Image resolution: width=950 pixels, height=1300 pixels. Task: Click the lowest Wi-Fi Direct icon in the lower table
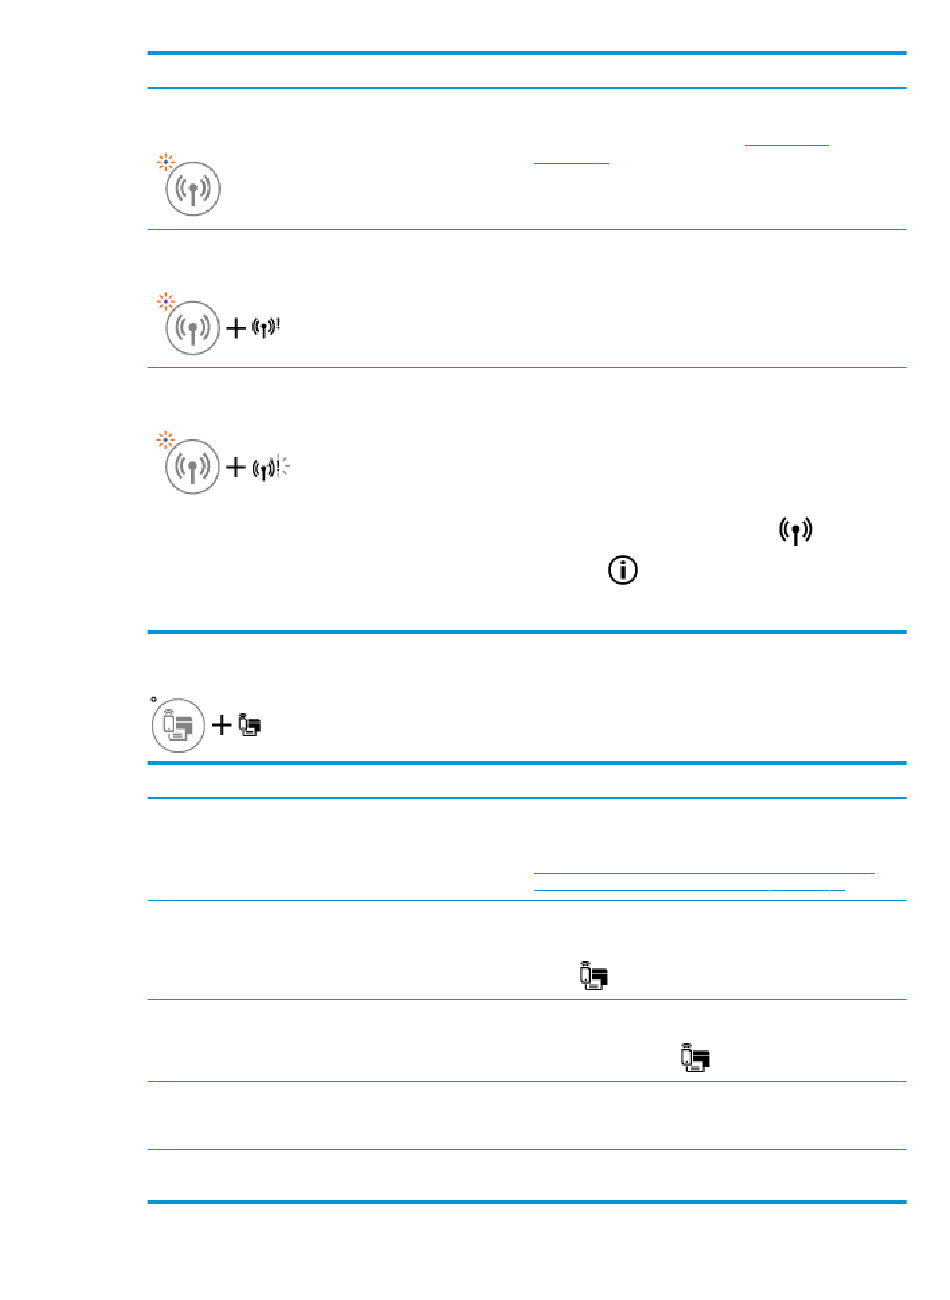point(695,1057)
